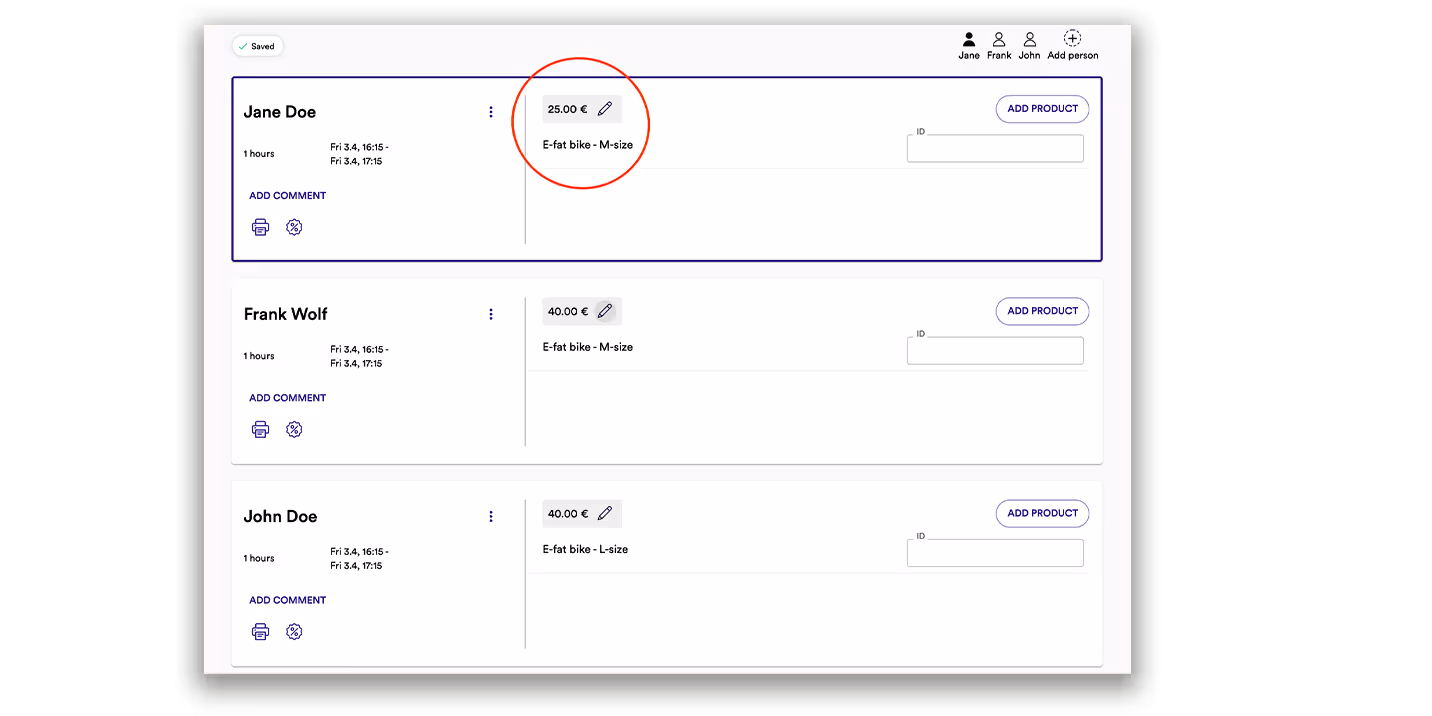
Task: Click the Frank Wolf name heading
Action: (x=286, y=314)
